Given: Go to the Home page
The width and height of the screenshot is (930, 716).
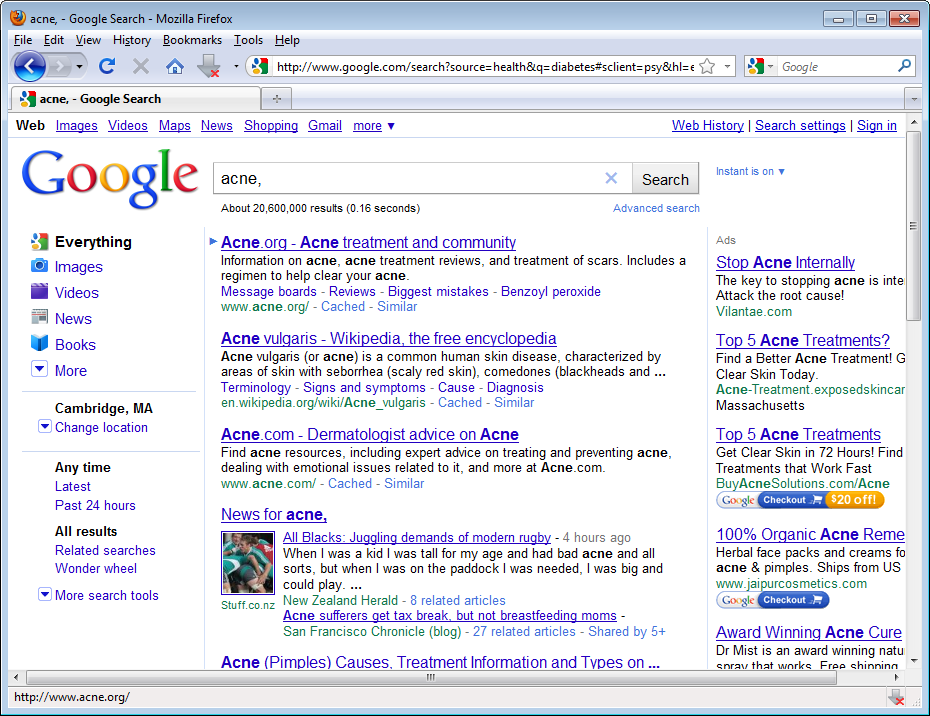Looking at the screenshot, I should point(174,66).
